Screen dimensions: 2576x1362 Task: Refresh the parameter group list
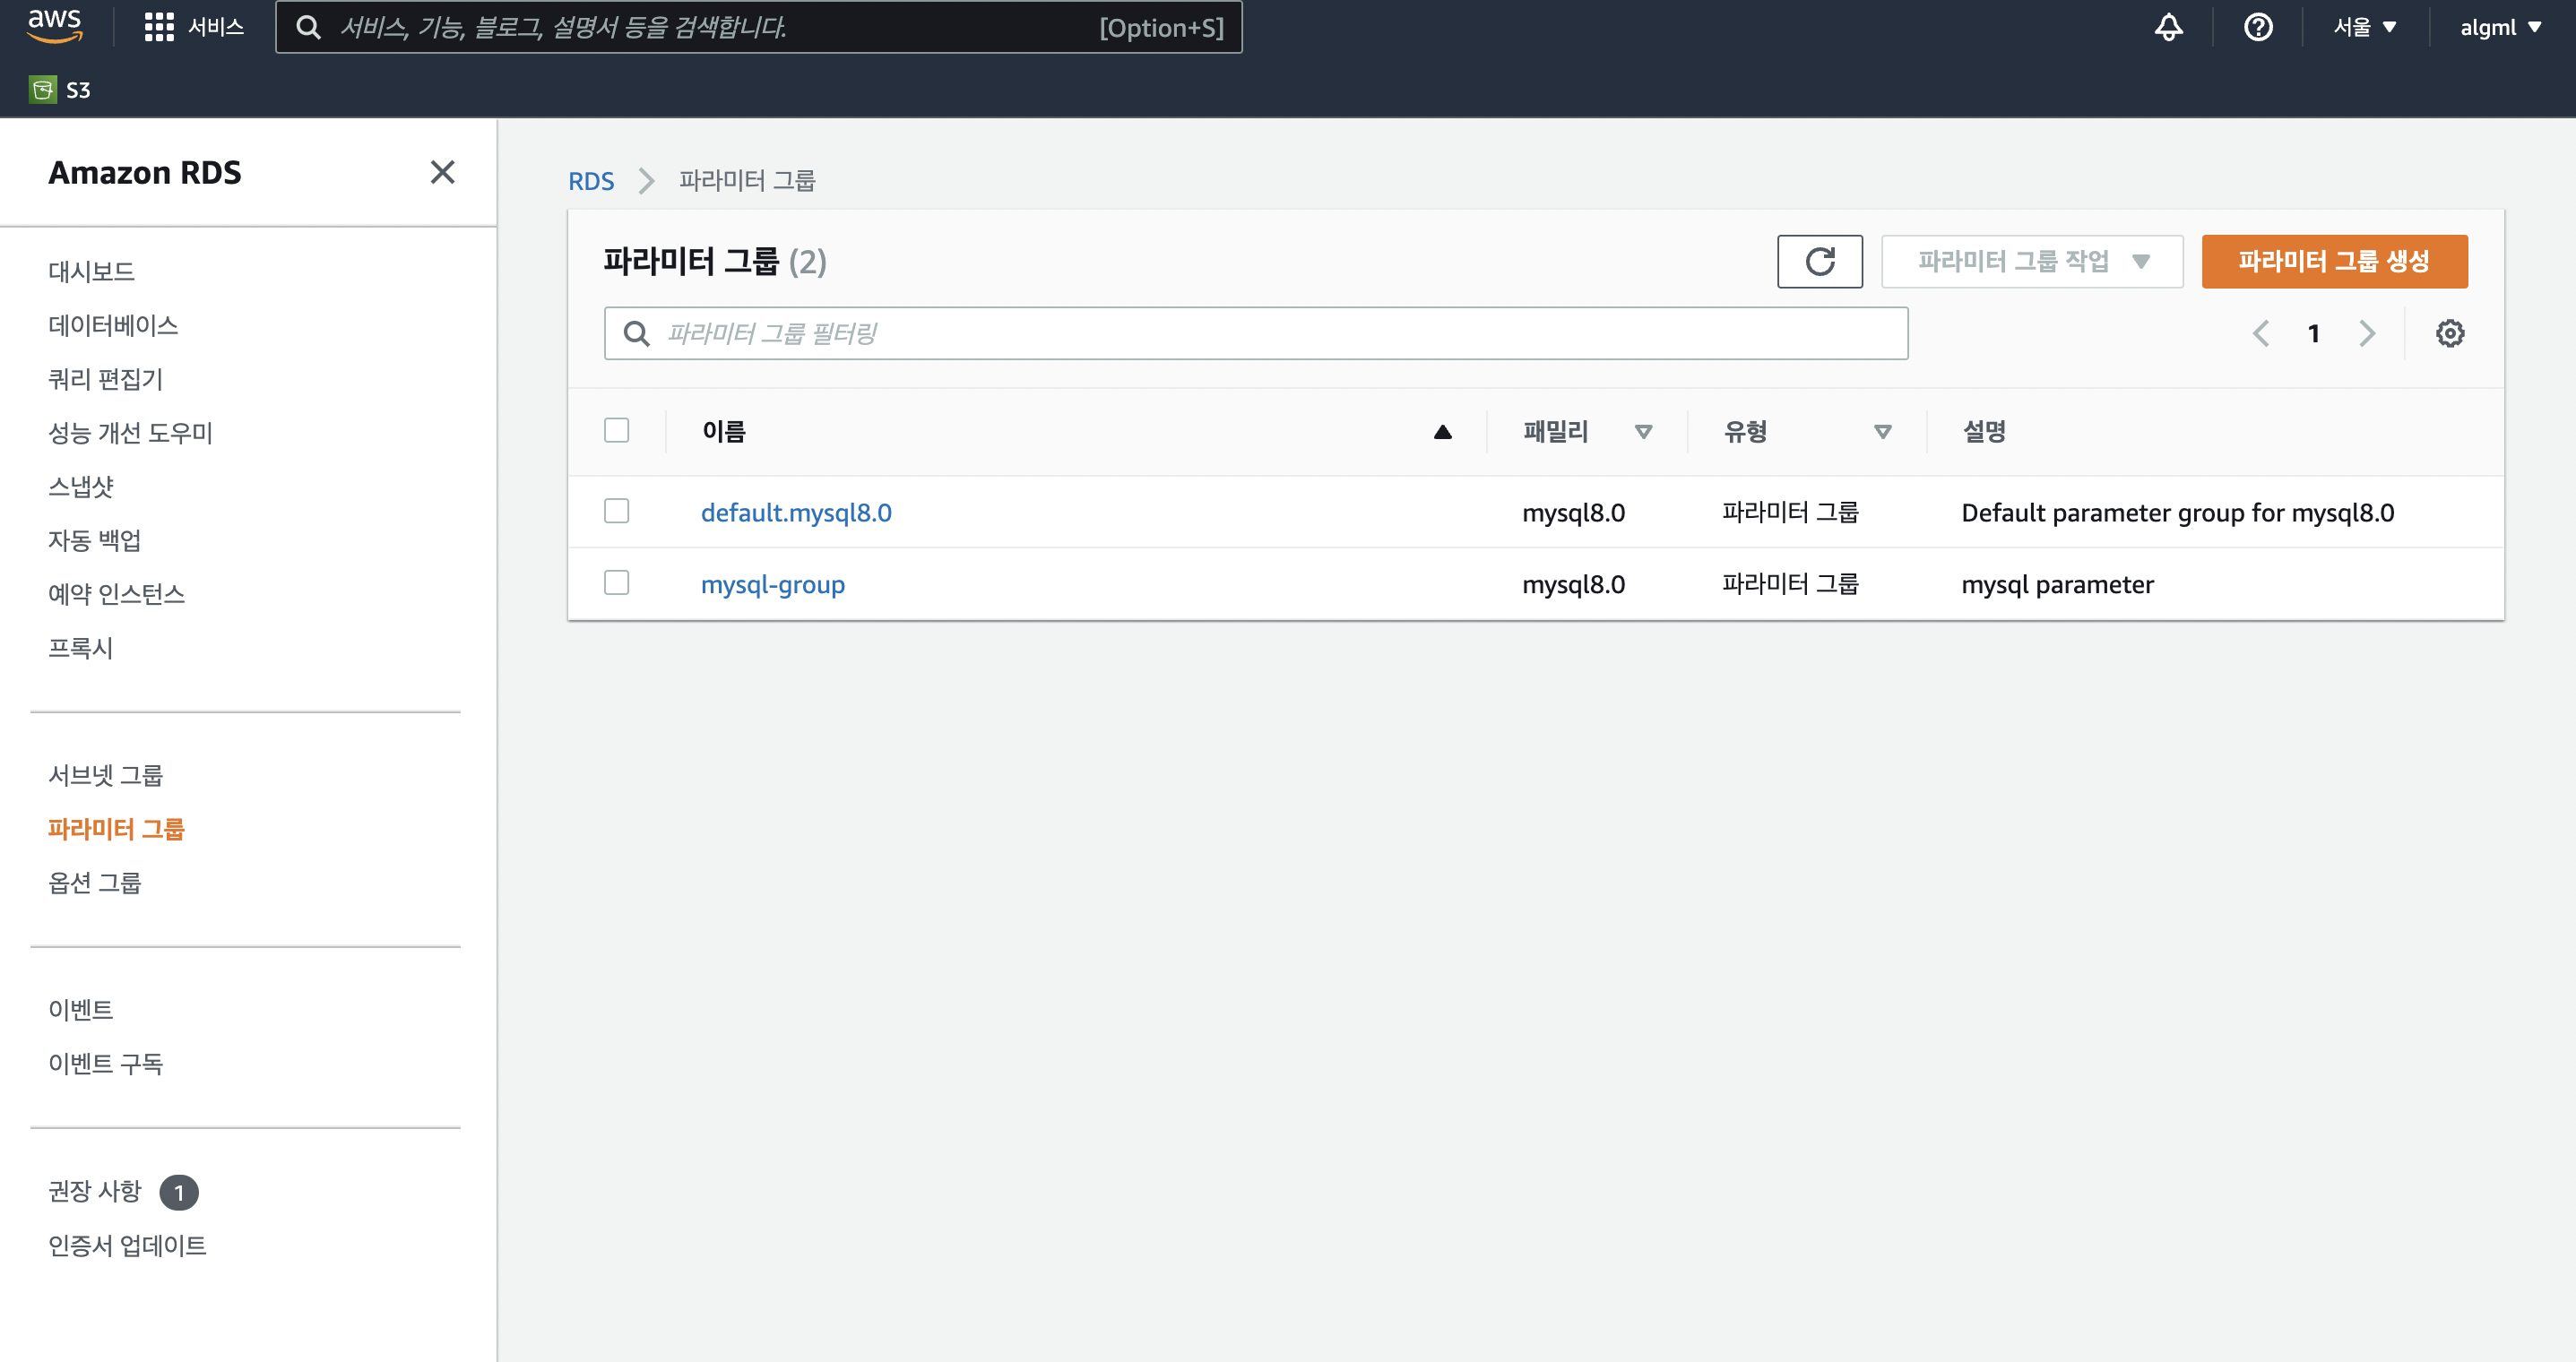tap(1819, 261)
